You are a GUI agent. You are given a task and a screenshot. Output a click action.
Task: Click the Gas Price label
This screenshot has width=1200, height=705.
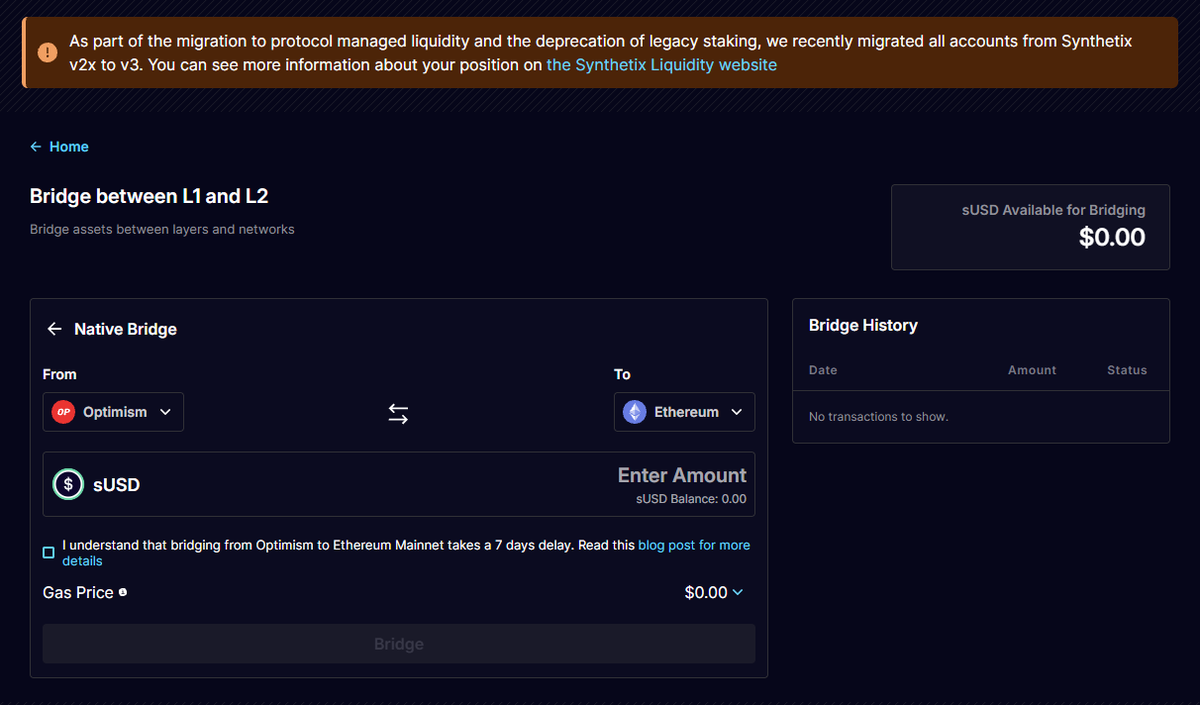[78, 592]
